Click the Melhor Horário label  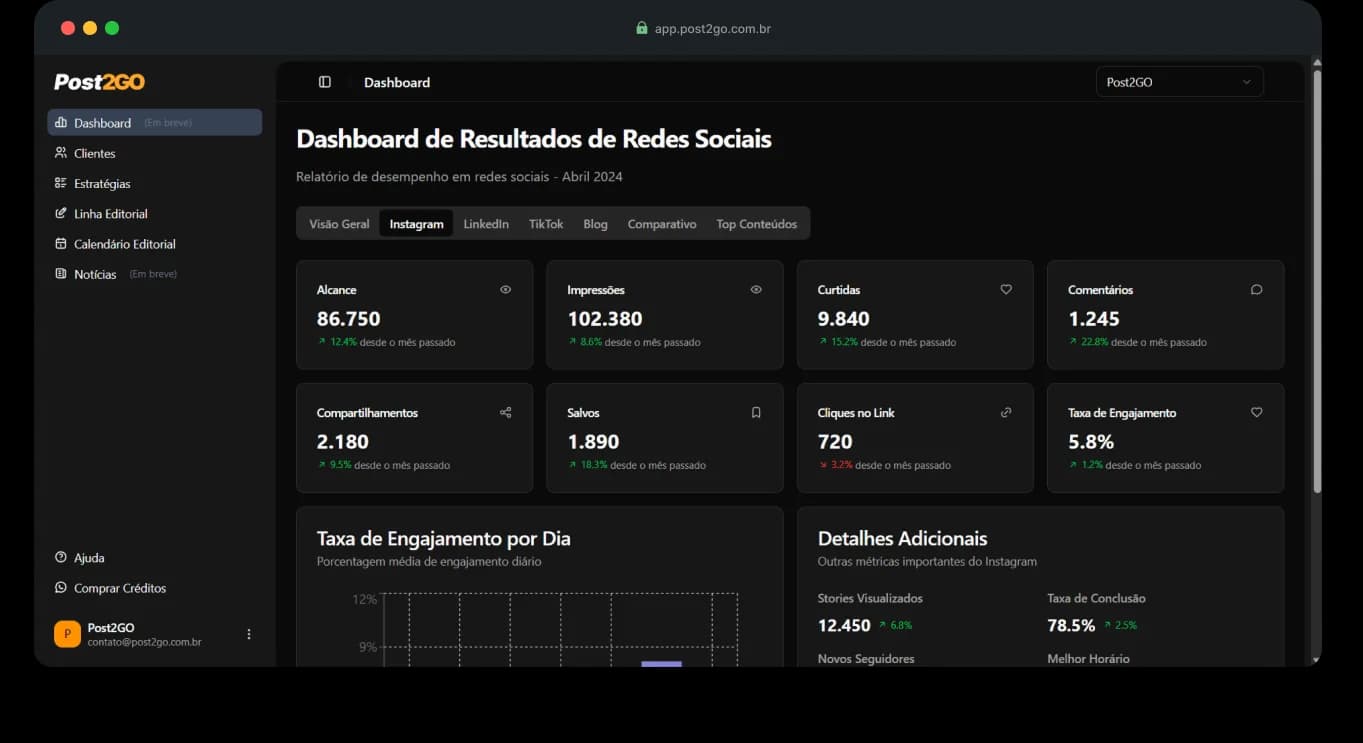click(x=1088, y=659)
